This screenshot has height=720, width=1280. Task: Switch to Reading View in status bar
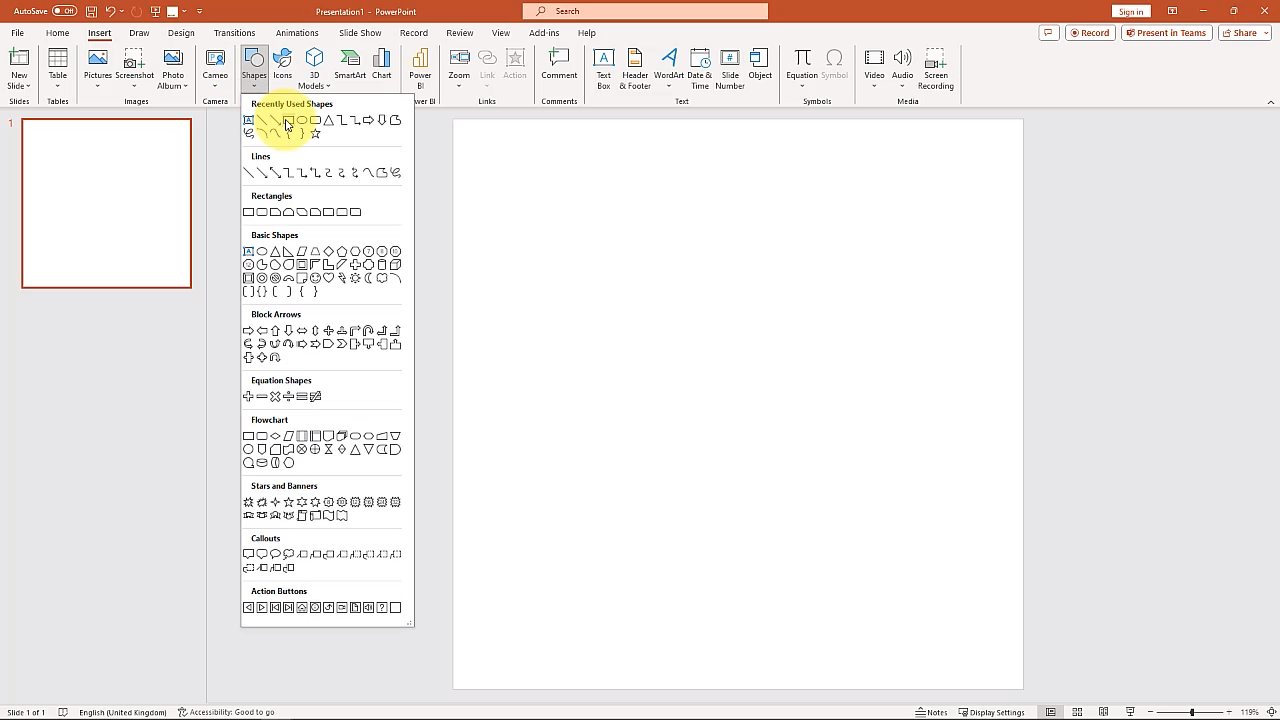pyautogui.click(x=1103, y=712)
